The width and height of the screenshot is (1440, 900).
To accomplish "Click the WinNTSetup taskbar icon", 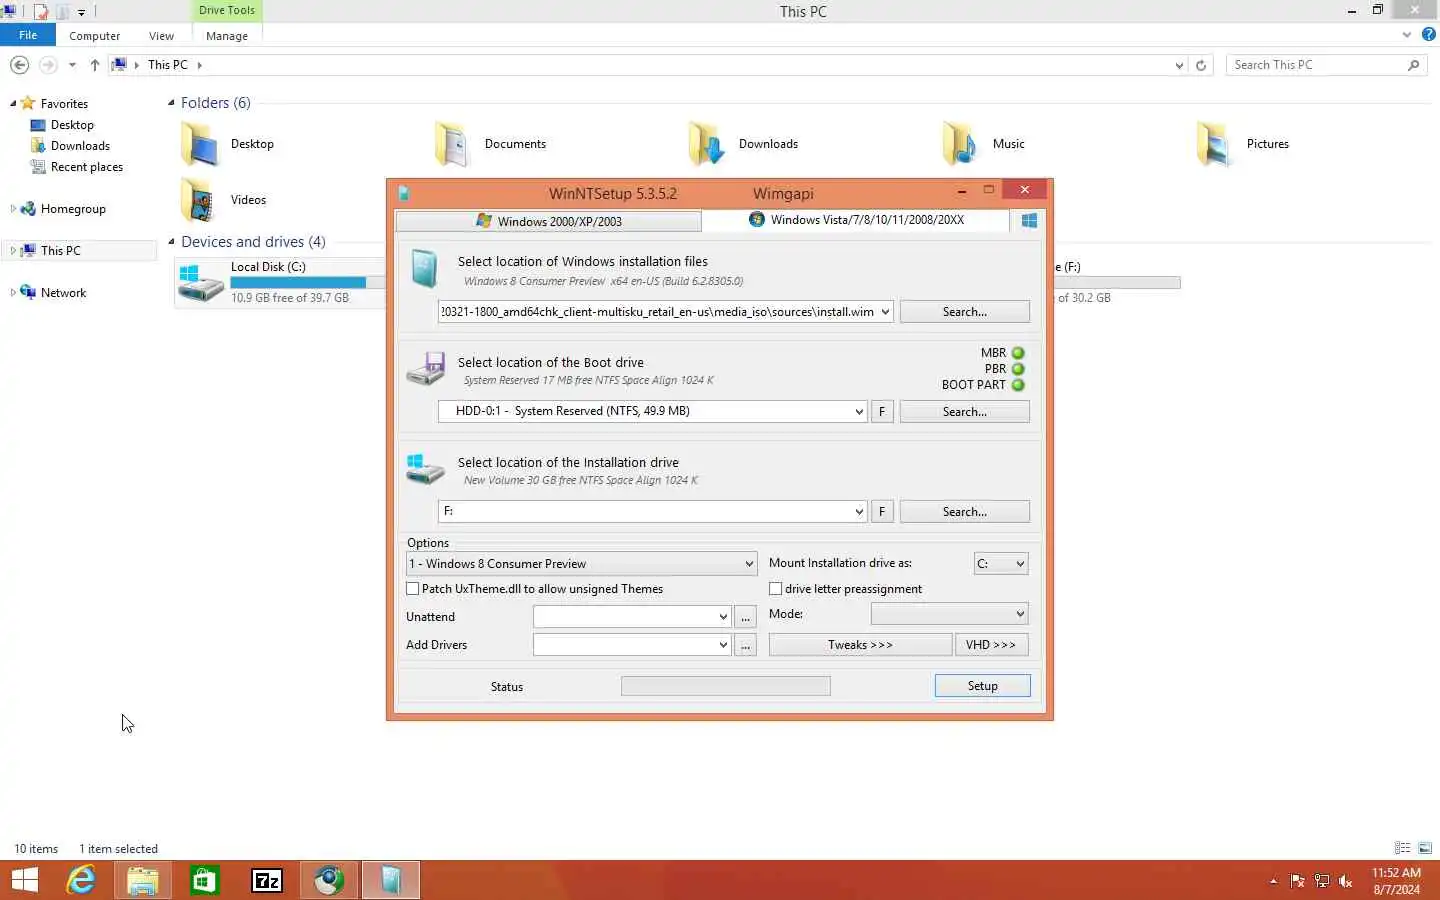I will click(x=391, y=880).
